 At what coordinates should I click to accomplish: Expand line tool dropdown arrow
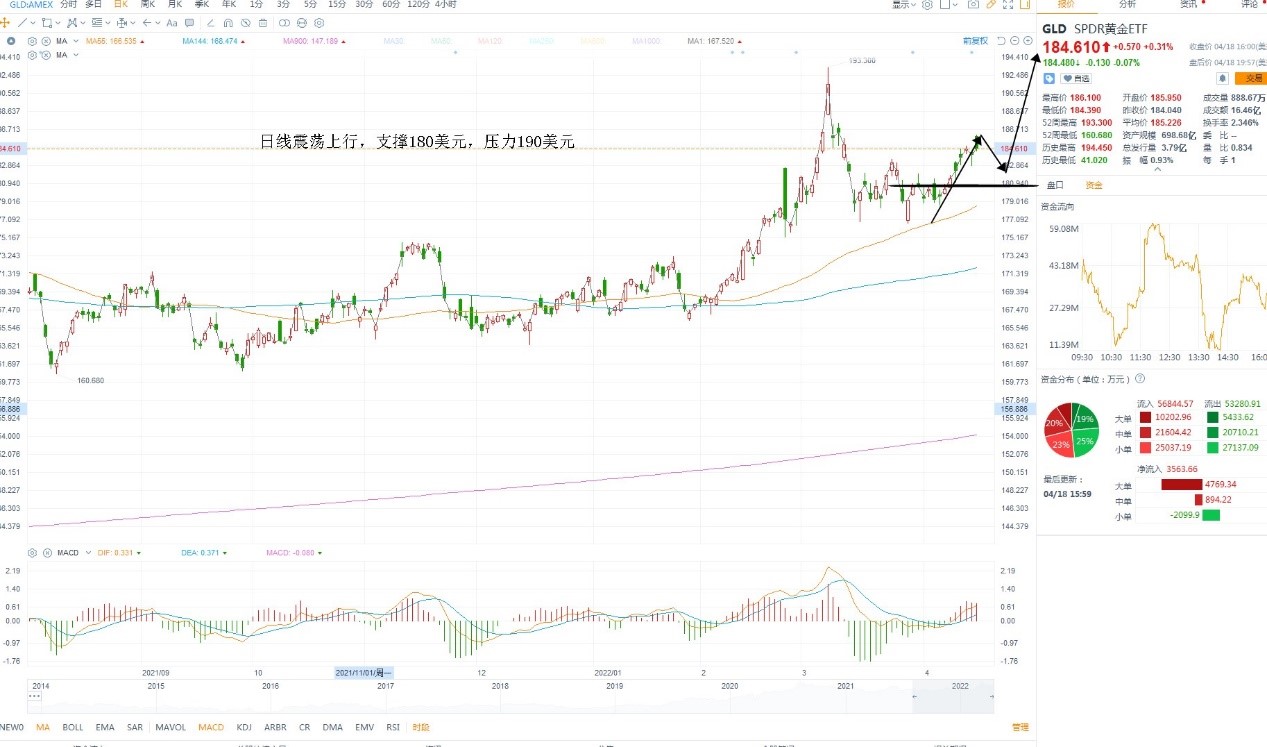click(32, 23)
